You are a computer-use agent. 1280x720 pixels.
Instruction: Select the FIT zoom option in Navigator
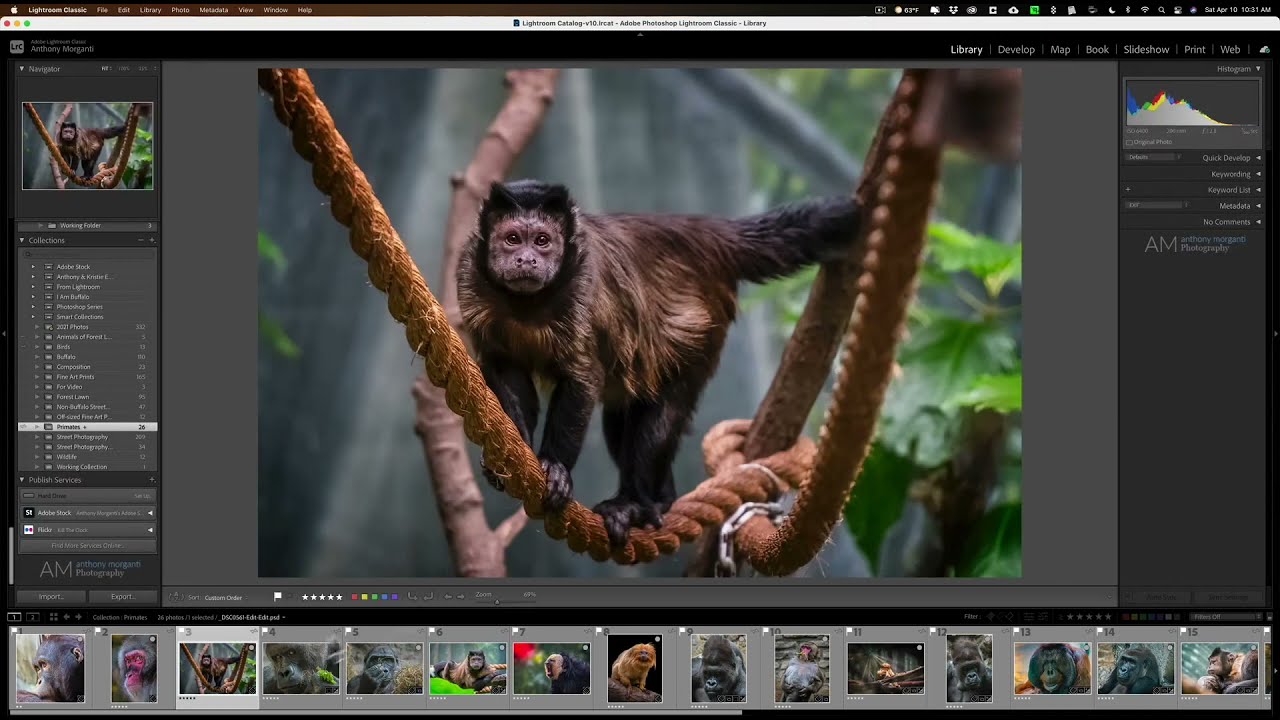105,69
